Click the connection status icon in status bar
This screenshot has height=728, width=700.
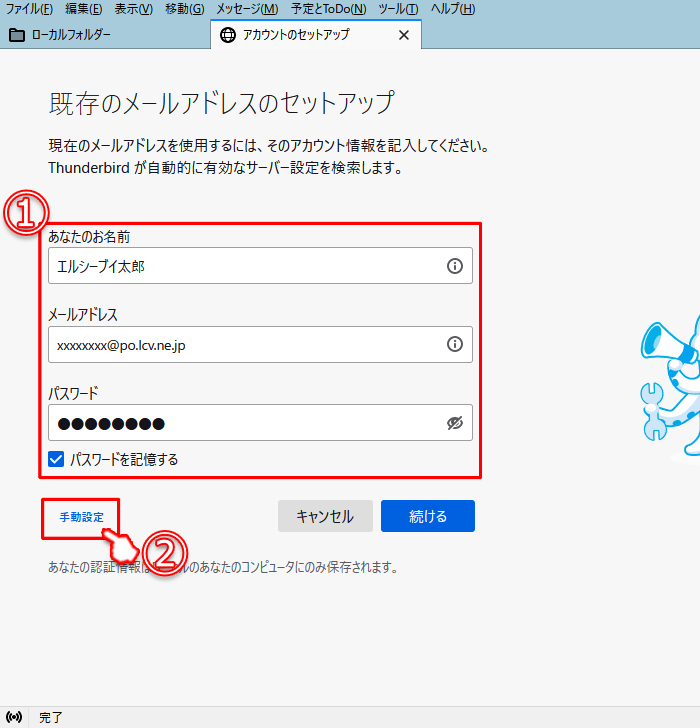point(15,717)
